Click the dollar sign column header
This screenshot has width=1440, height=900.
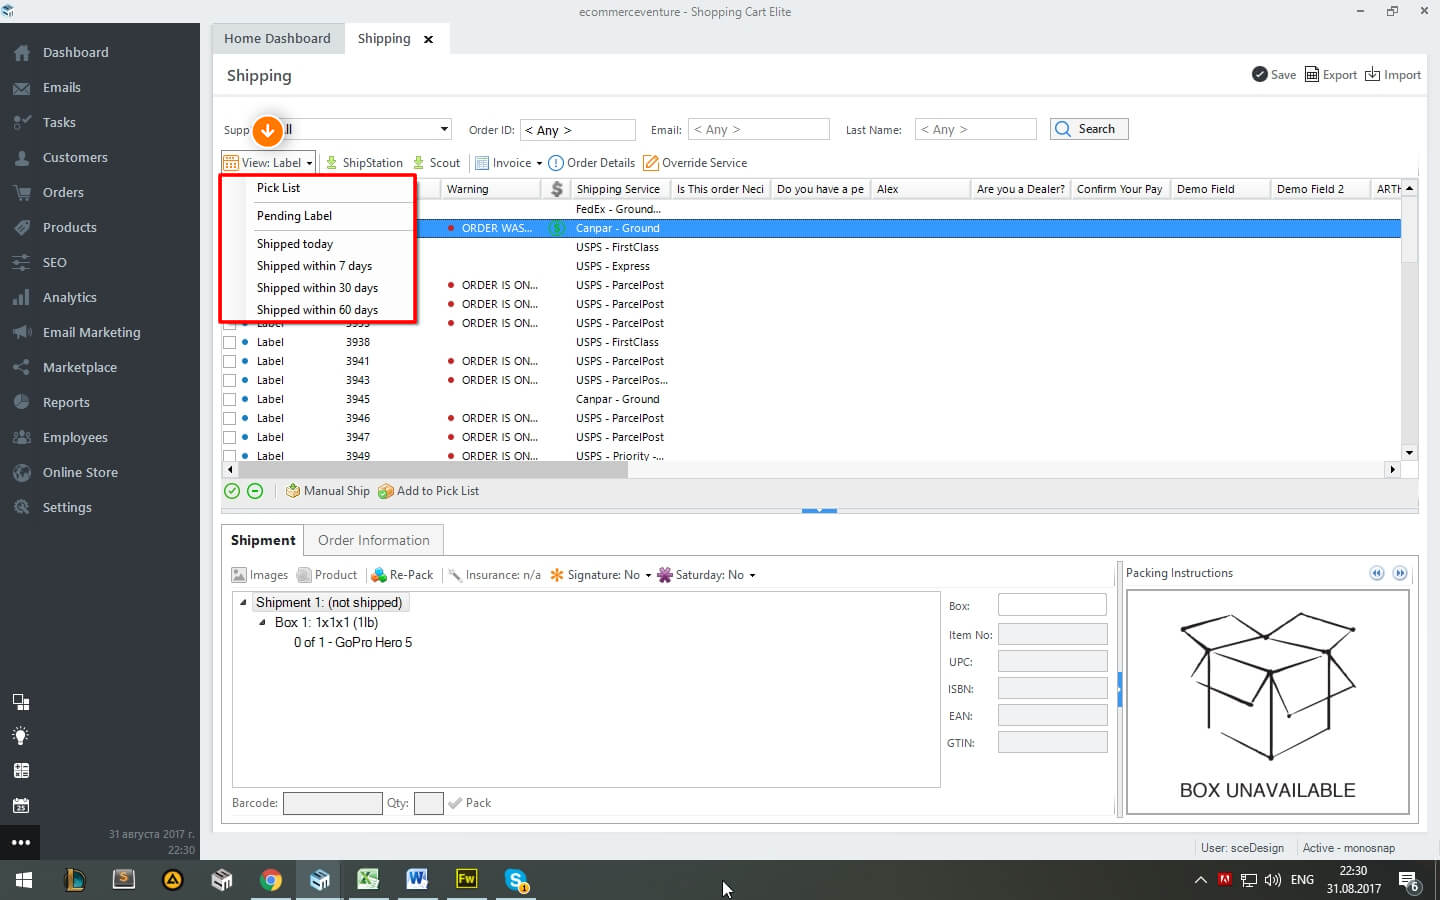tap(557, 189)
